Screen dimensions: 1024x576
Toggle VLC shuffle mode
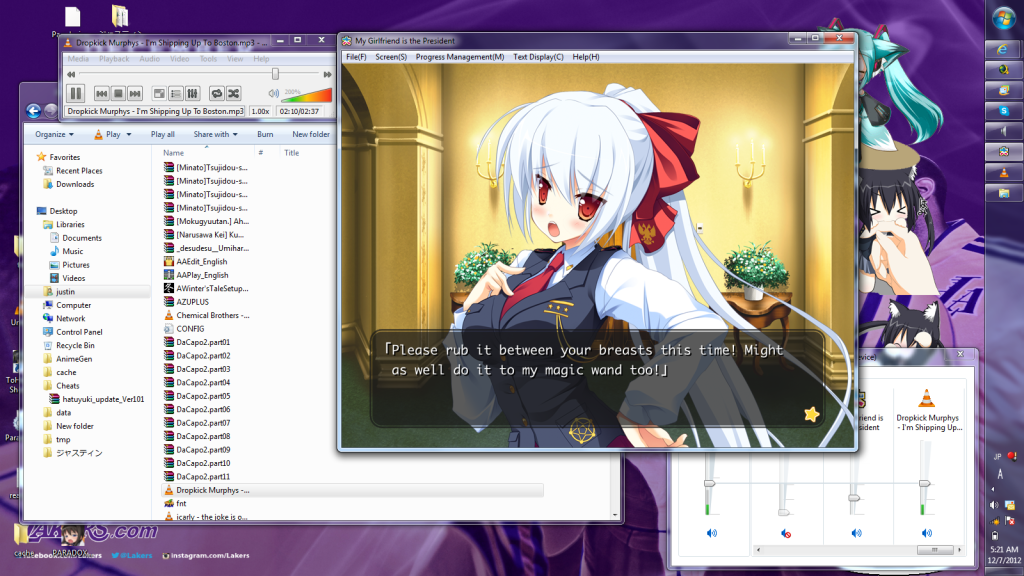(x=234, y=93)
